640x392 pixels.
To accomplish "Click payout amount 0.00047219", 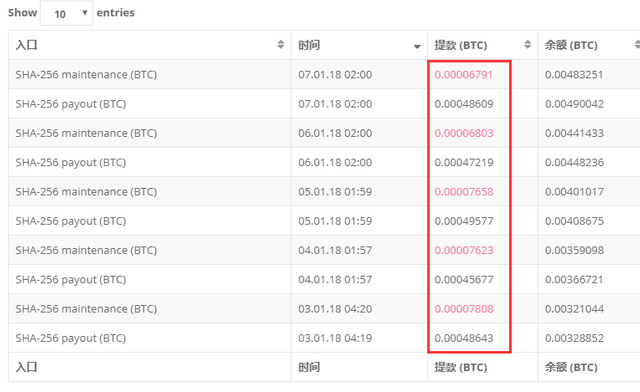I will (464, 163).
